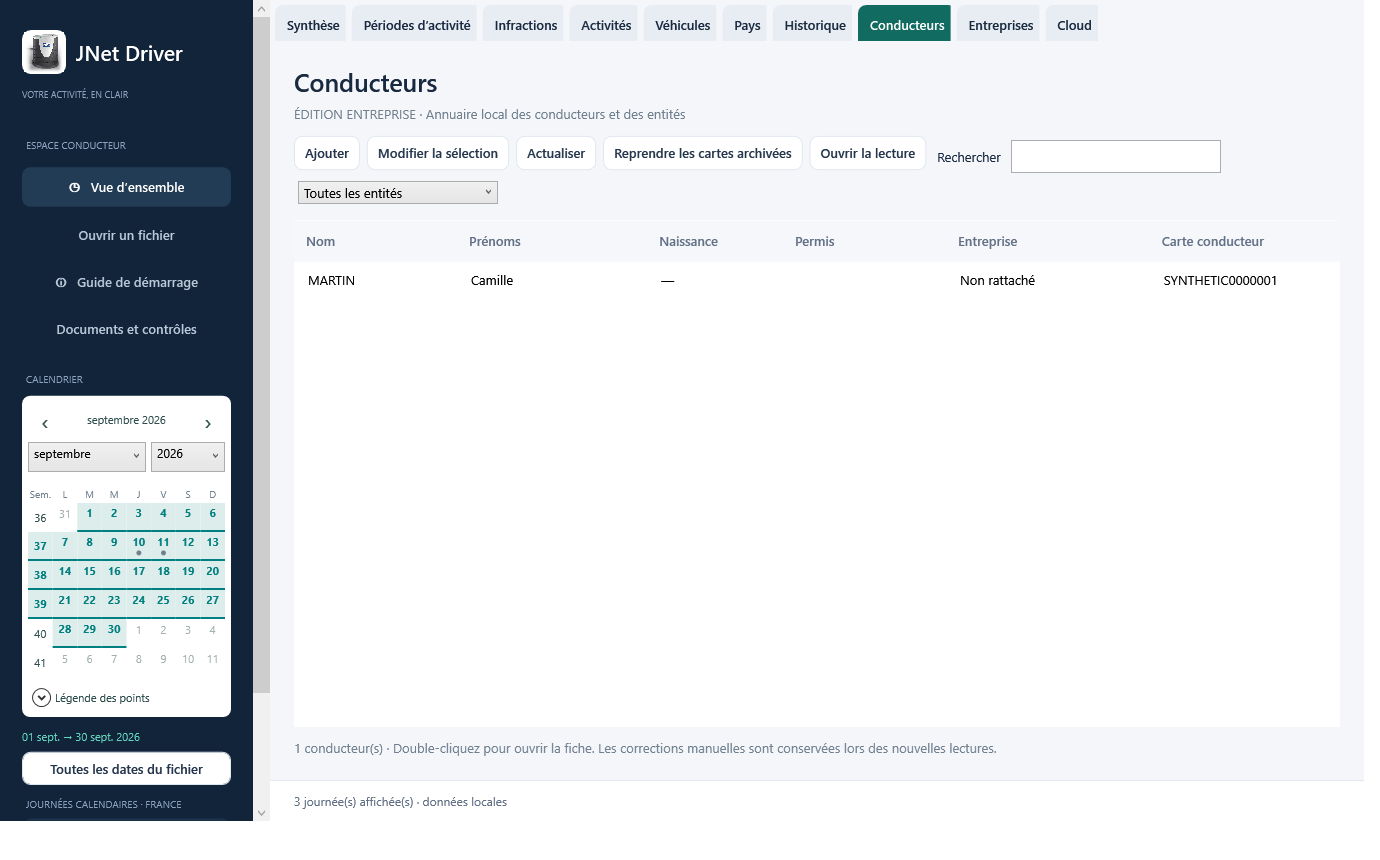Click Ouvrir un fichier in sidebar
Image resolution: width=1380 pixels, height=860 pixels.
pyautogui.click(x=126, y=235)
